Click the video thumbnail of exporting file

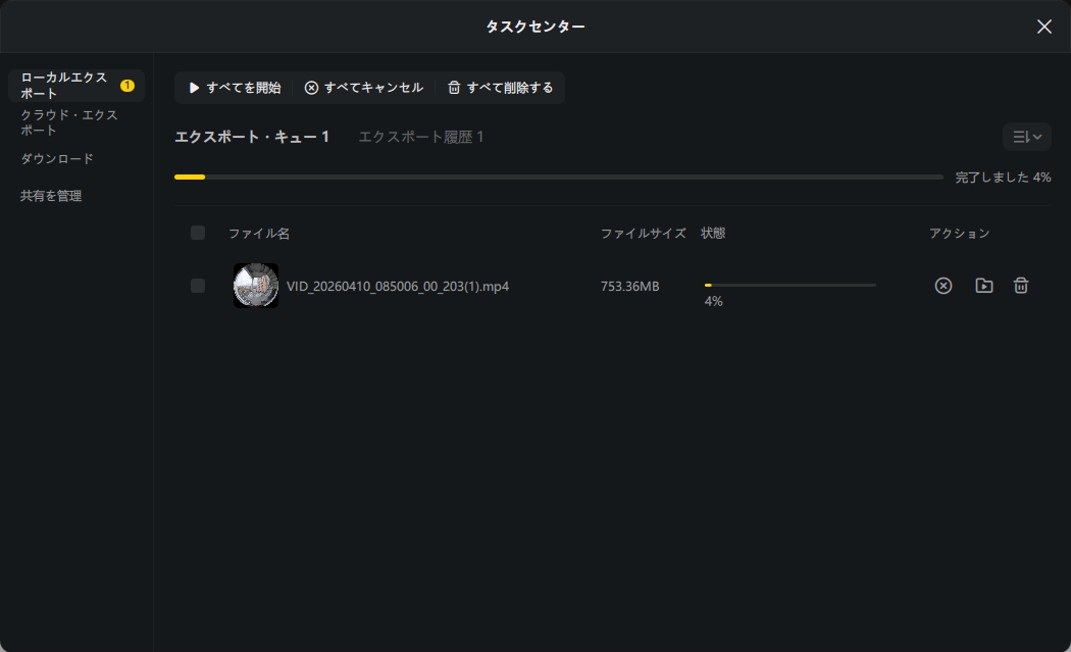[x=255, y=285]
